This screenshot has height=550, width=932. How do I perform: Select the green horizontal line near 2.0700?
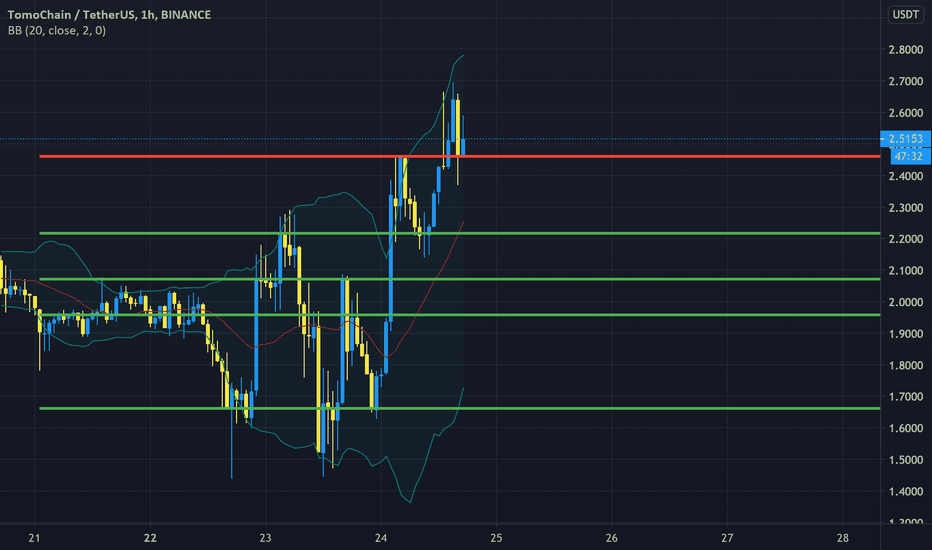(x=459, y=279)
